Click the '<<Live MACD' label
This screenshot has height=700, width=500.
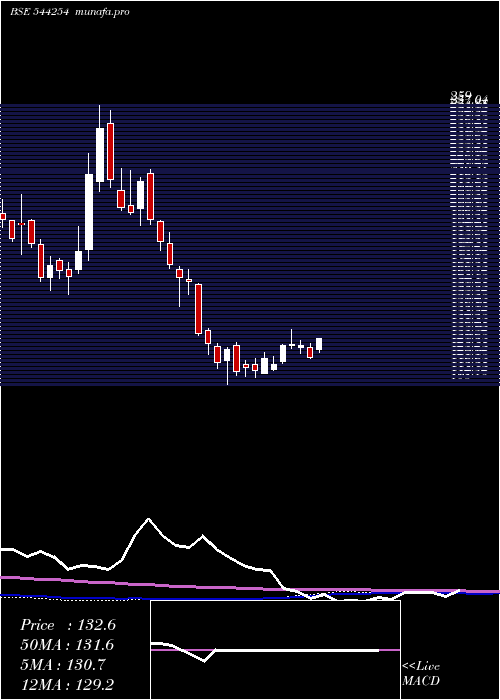[x=421, y=673]
